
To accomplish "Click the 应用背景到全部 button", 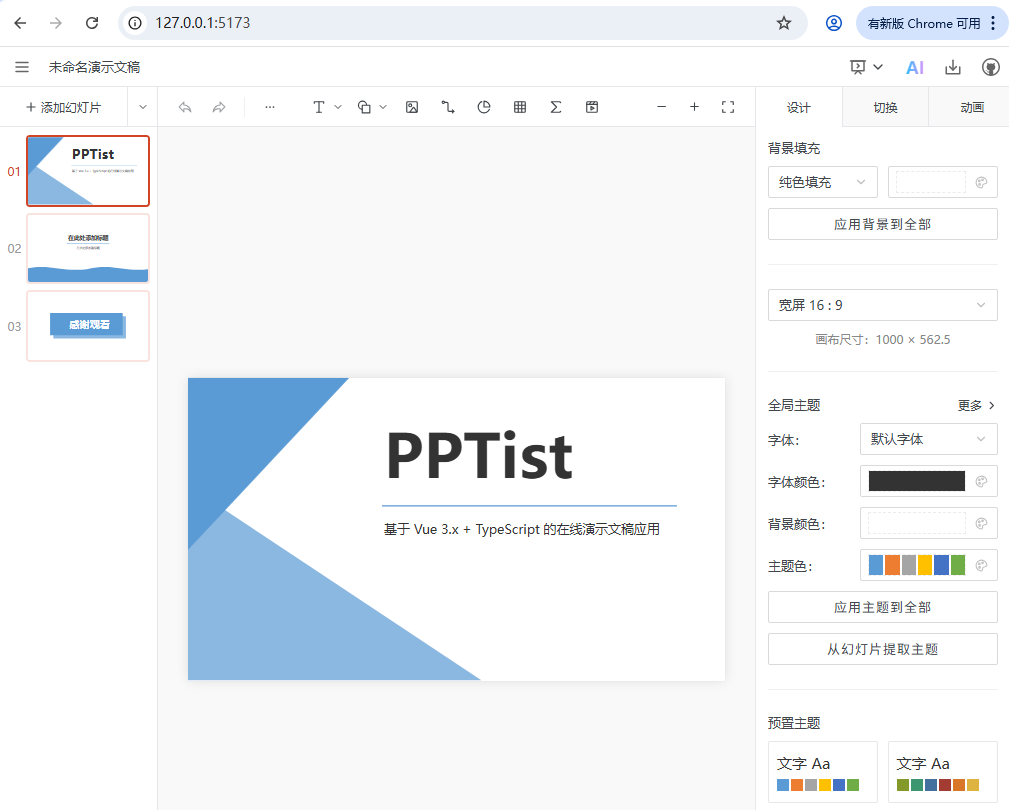I will [x=882, y=224].
